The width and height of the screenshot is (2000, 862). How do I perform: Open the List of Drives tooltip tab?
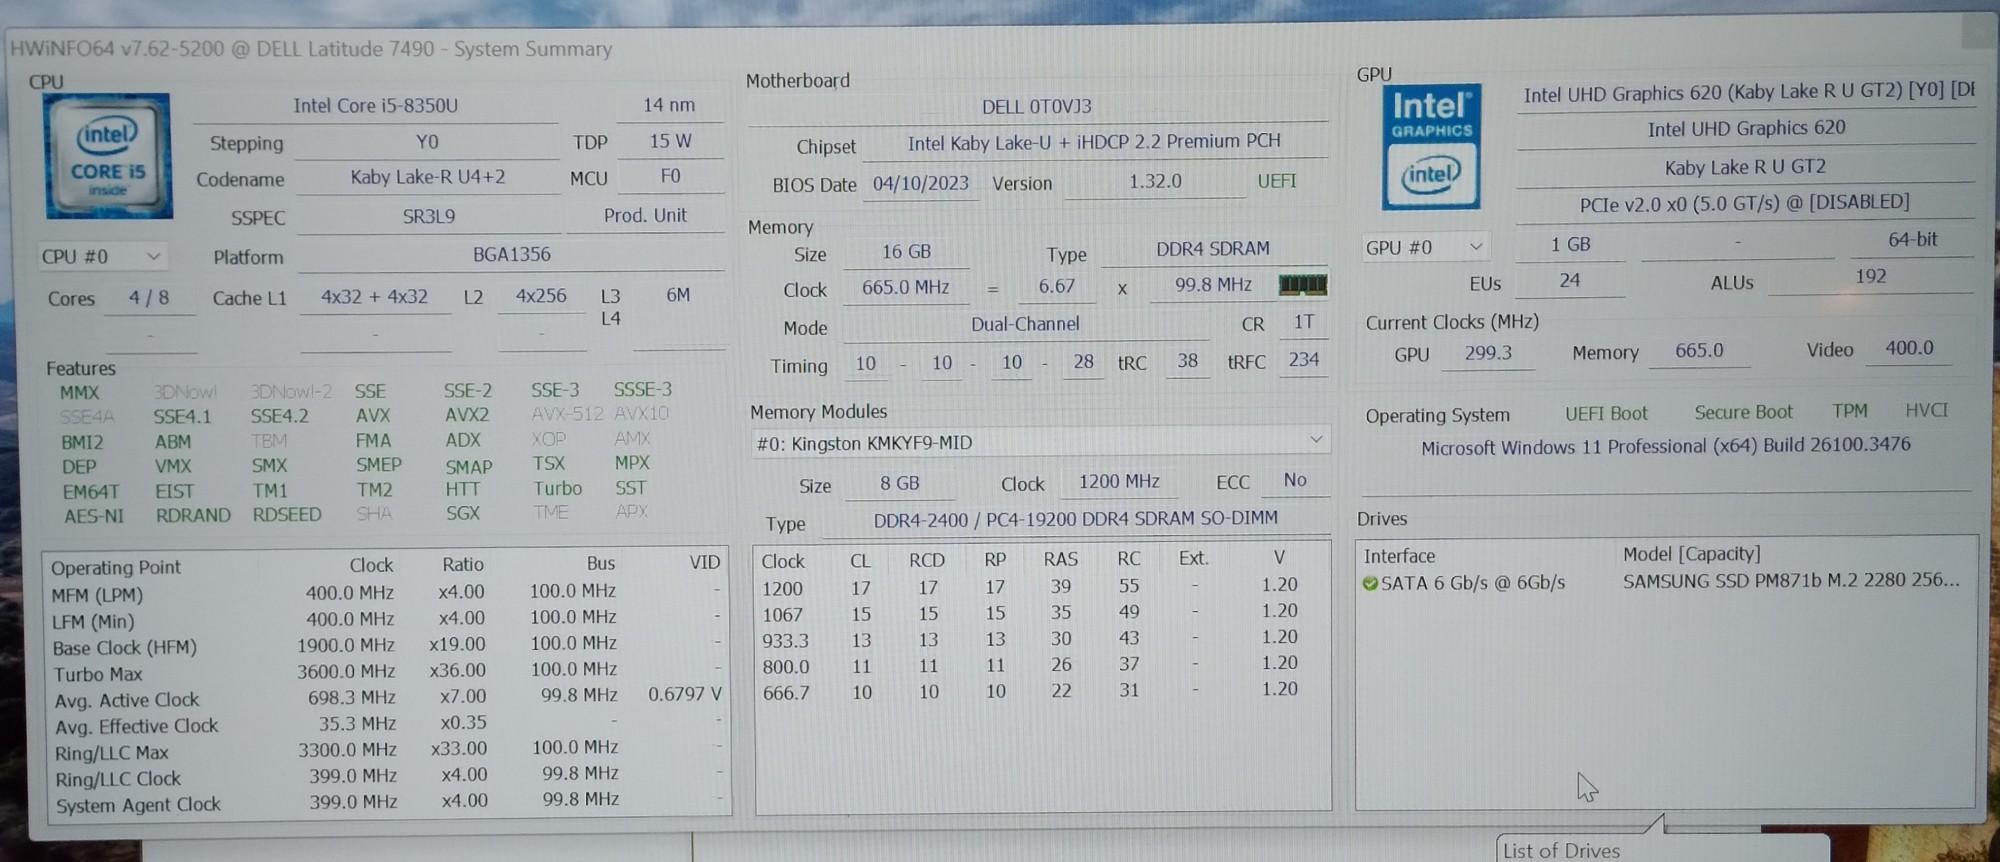pyautogui.click(x=1662, y=848)
